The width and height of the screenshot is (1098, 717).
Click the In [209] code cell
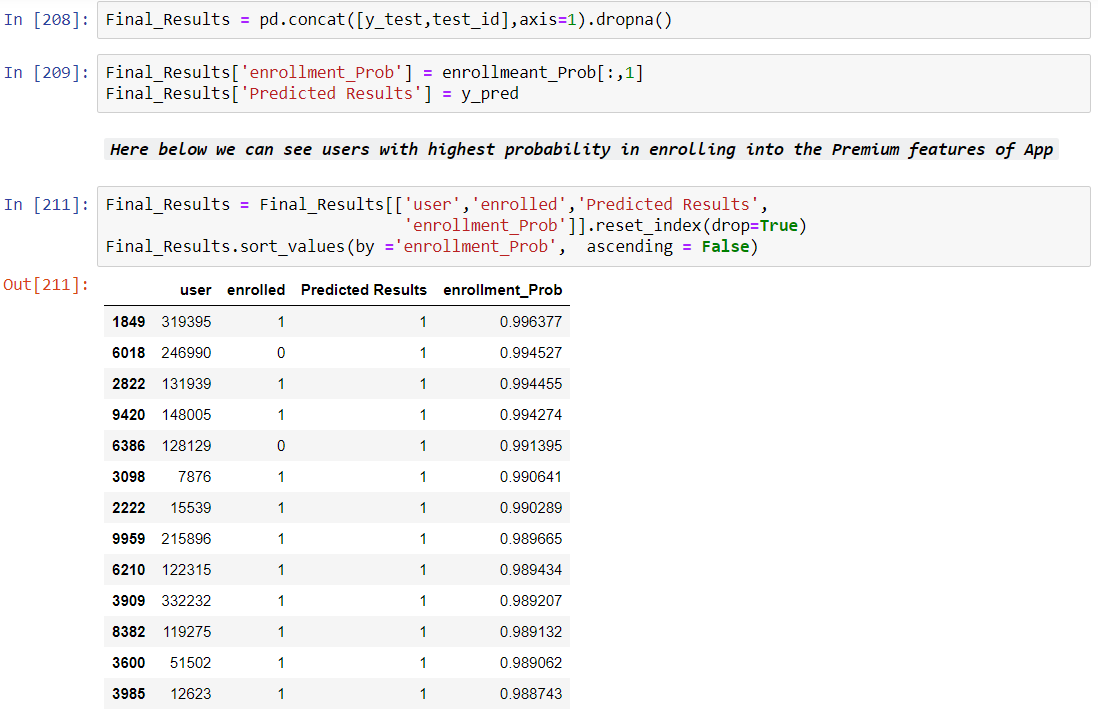(x=593, y=83)
